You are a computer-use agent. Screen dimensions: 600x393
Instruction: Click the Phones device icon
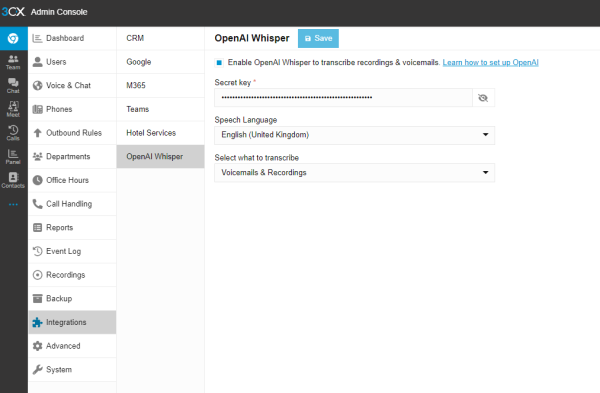point(38,109)
